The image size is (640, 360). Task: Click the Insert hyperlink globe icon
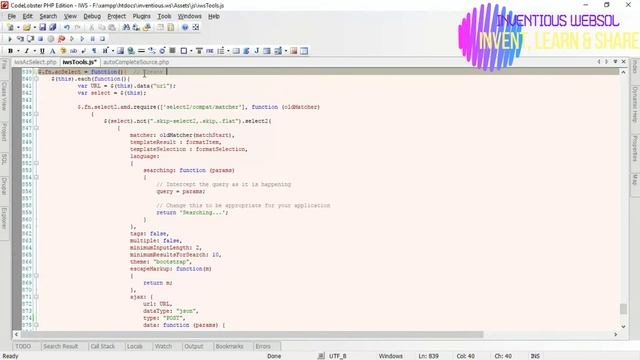pyautogui.click(x=131, y=51)
